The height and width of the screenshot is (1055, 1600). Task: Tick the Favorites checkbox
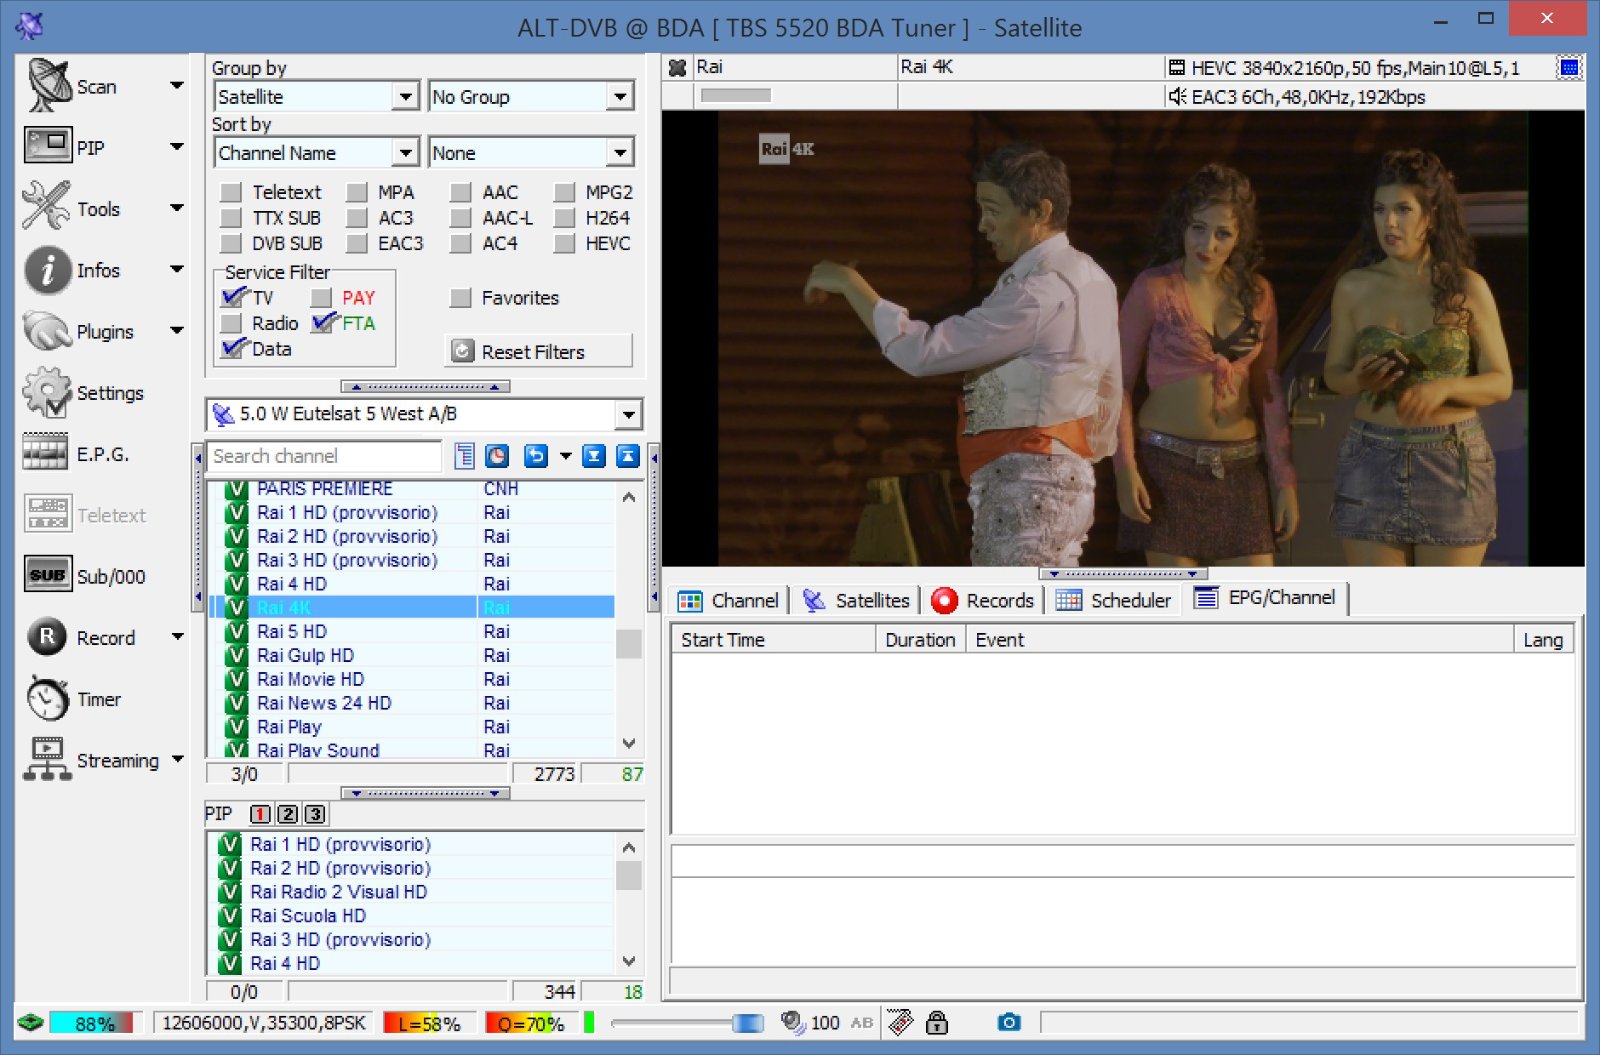[x=461, y=298]
